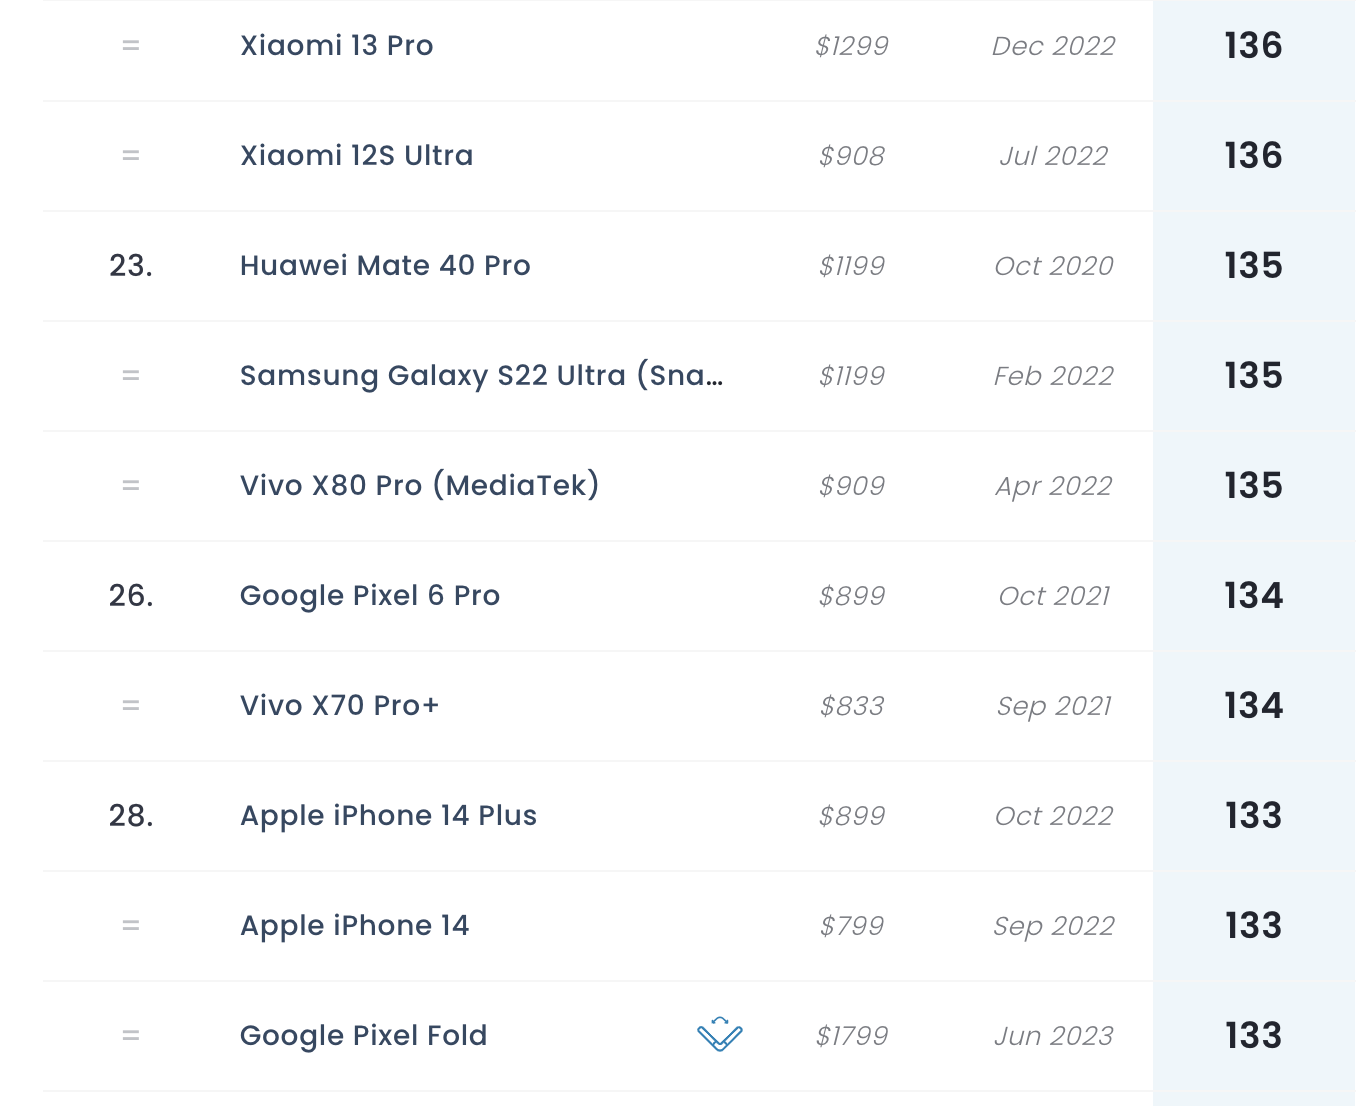Open the Xiaomi 12S Ultra entry
This screenshot has height=1106, width=1356.
(357, 156)
